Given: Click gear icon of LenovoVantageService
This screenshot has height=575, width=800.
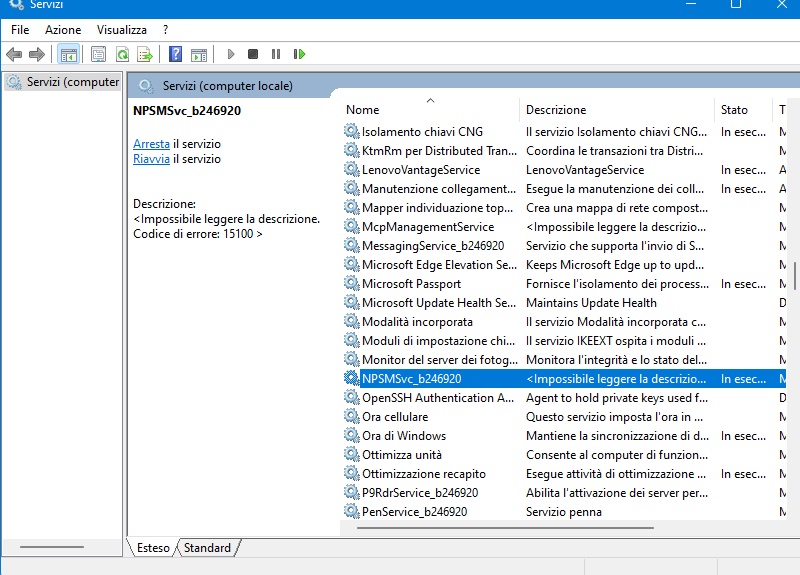Looking at the screenshot, I should click(352, 169).
